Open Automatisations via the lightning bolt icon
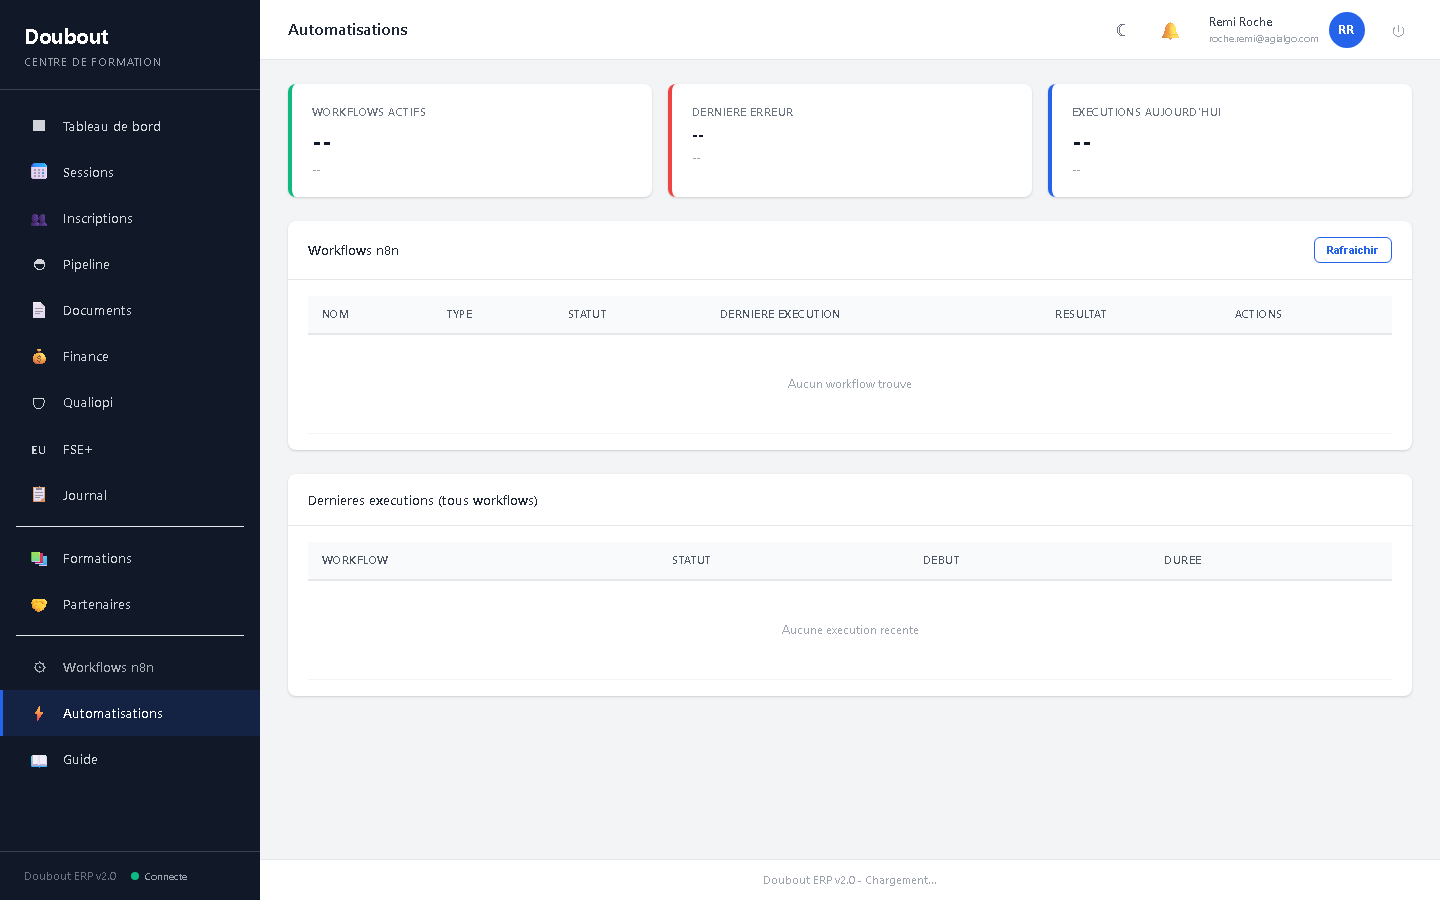This screenshot has width=1440, height=900. click(x=39, y=713)
